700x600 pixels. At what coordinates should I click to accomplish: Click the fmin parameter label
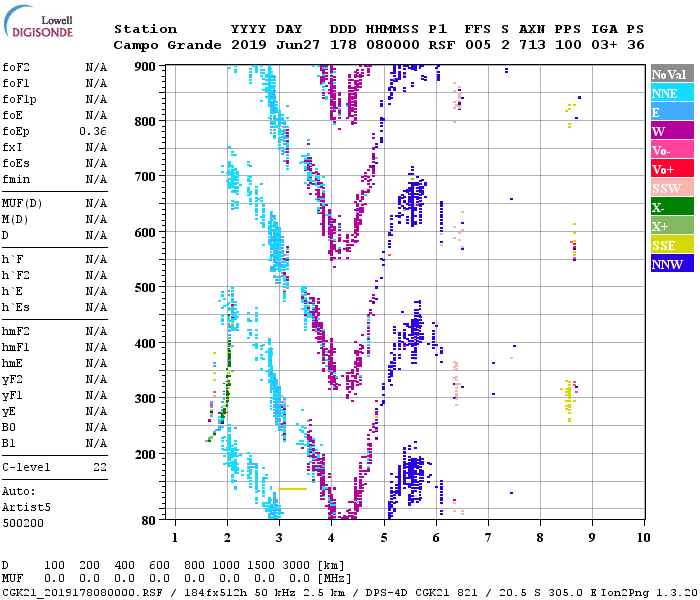[x=16, y=179]
